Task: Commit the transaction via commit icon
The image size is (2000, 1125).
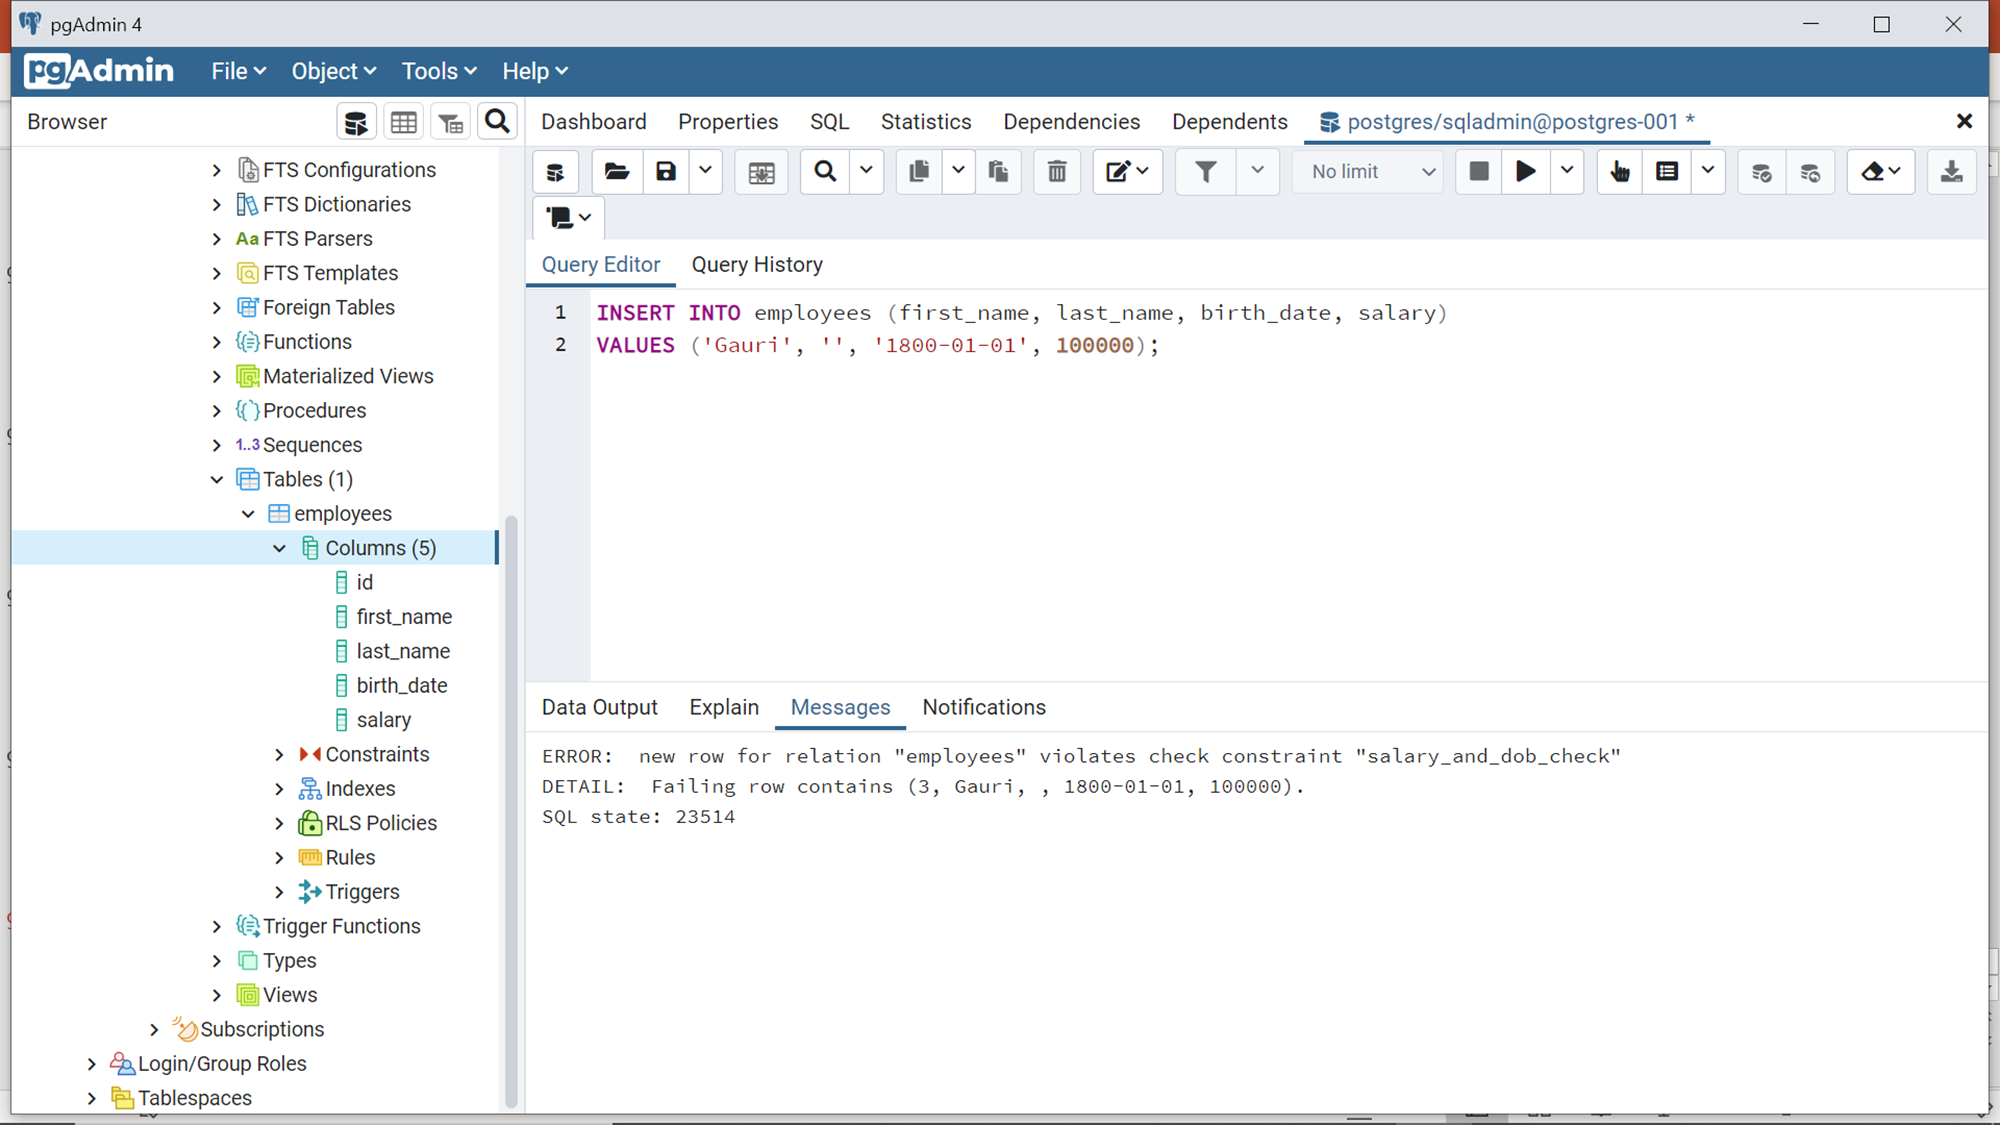Action: pos(1761,171)
